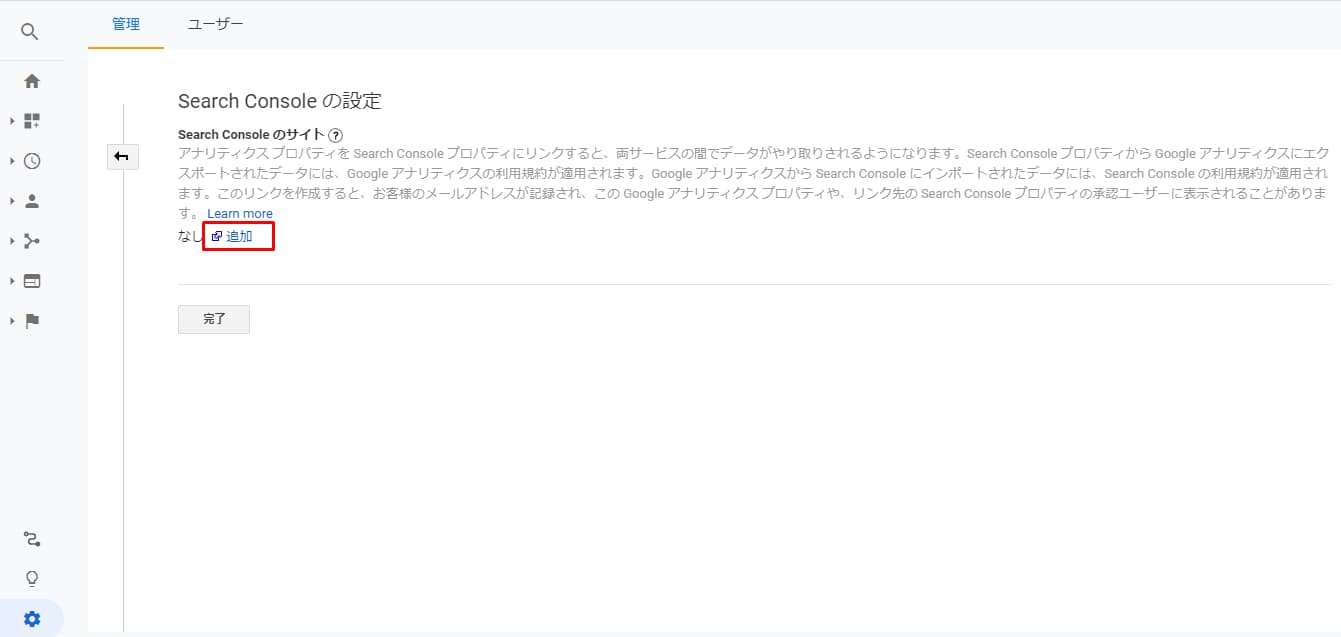Open the Behavior page-layout icon
The height and width of the screenshot is (637, 1341).
[x=32, y=281]
